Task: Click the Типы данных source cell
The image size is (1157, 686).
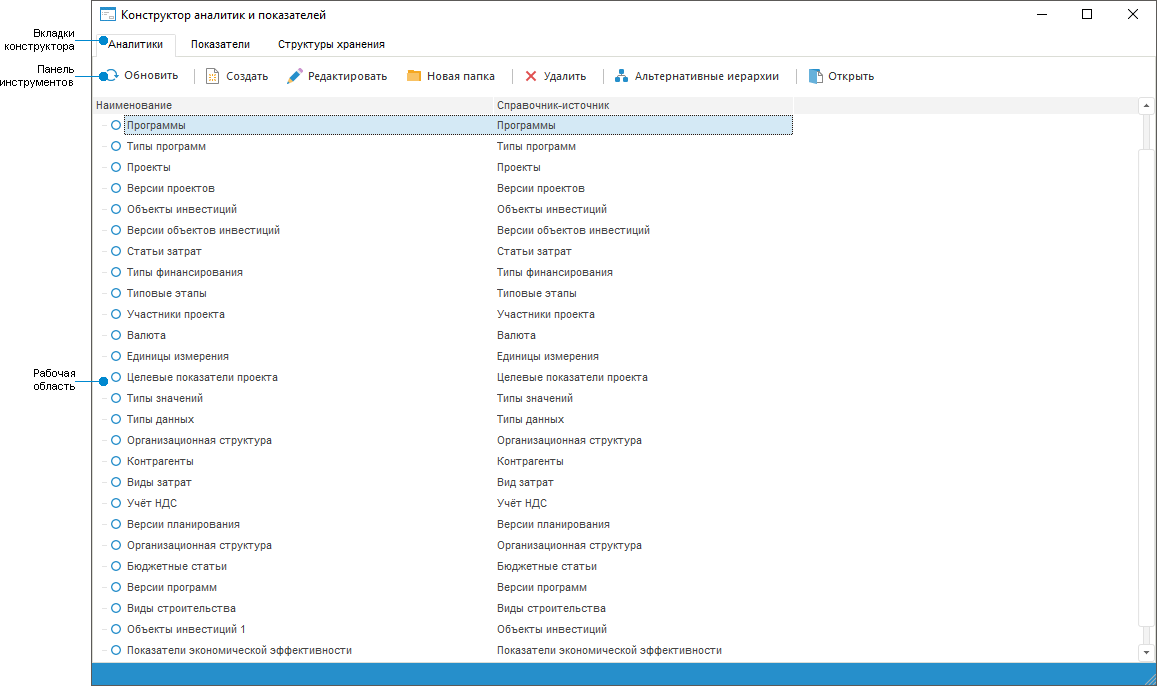Action: (x=530, y=419)
